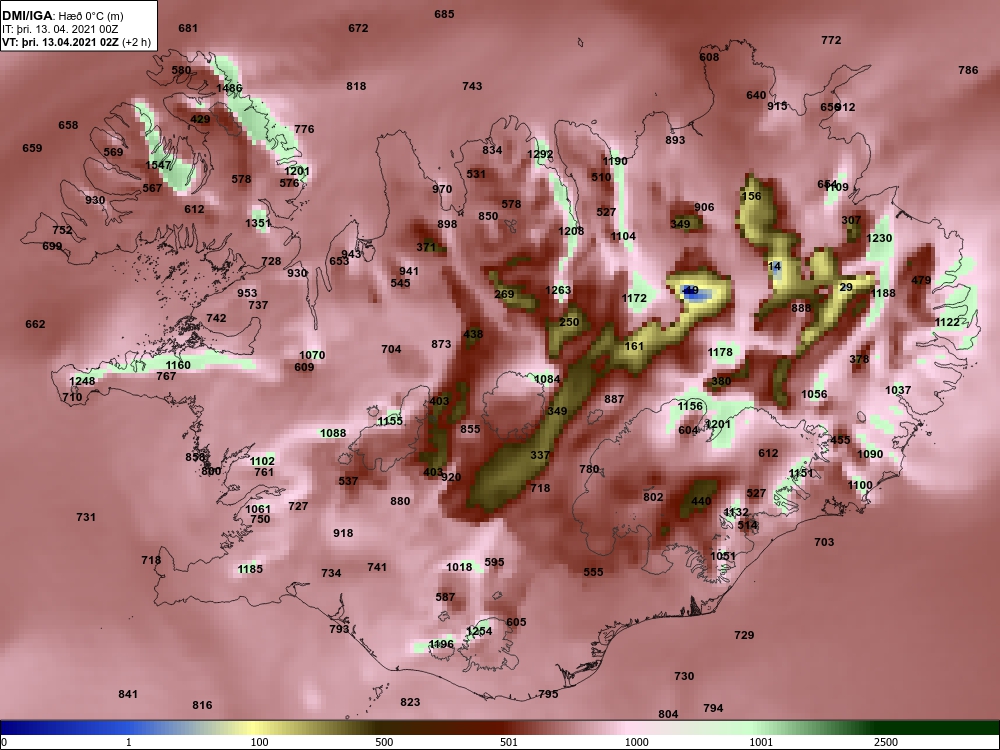Viewport: 1000px width, 750px height.
Task: Click the map value 1172
Action: 634,298
